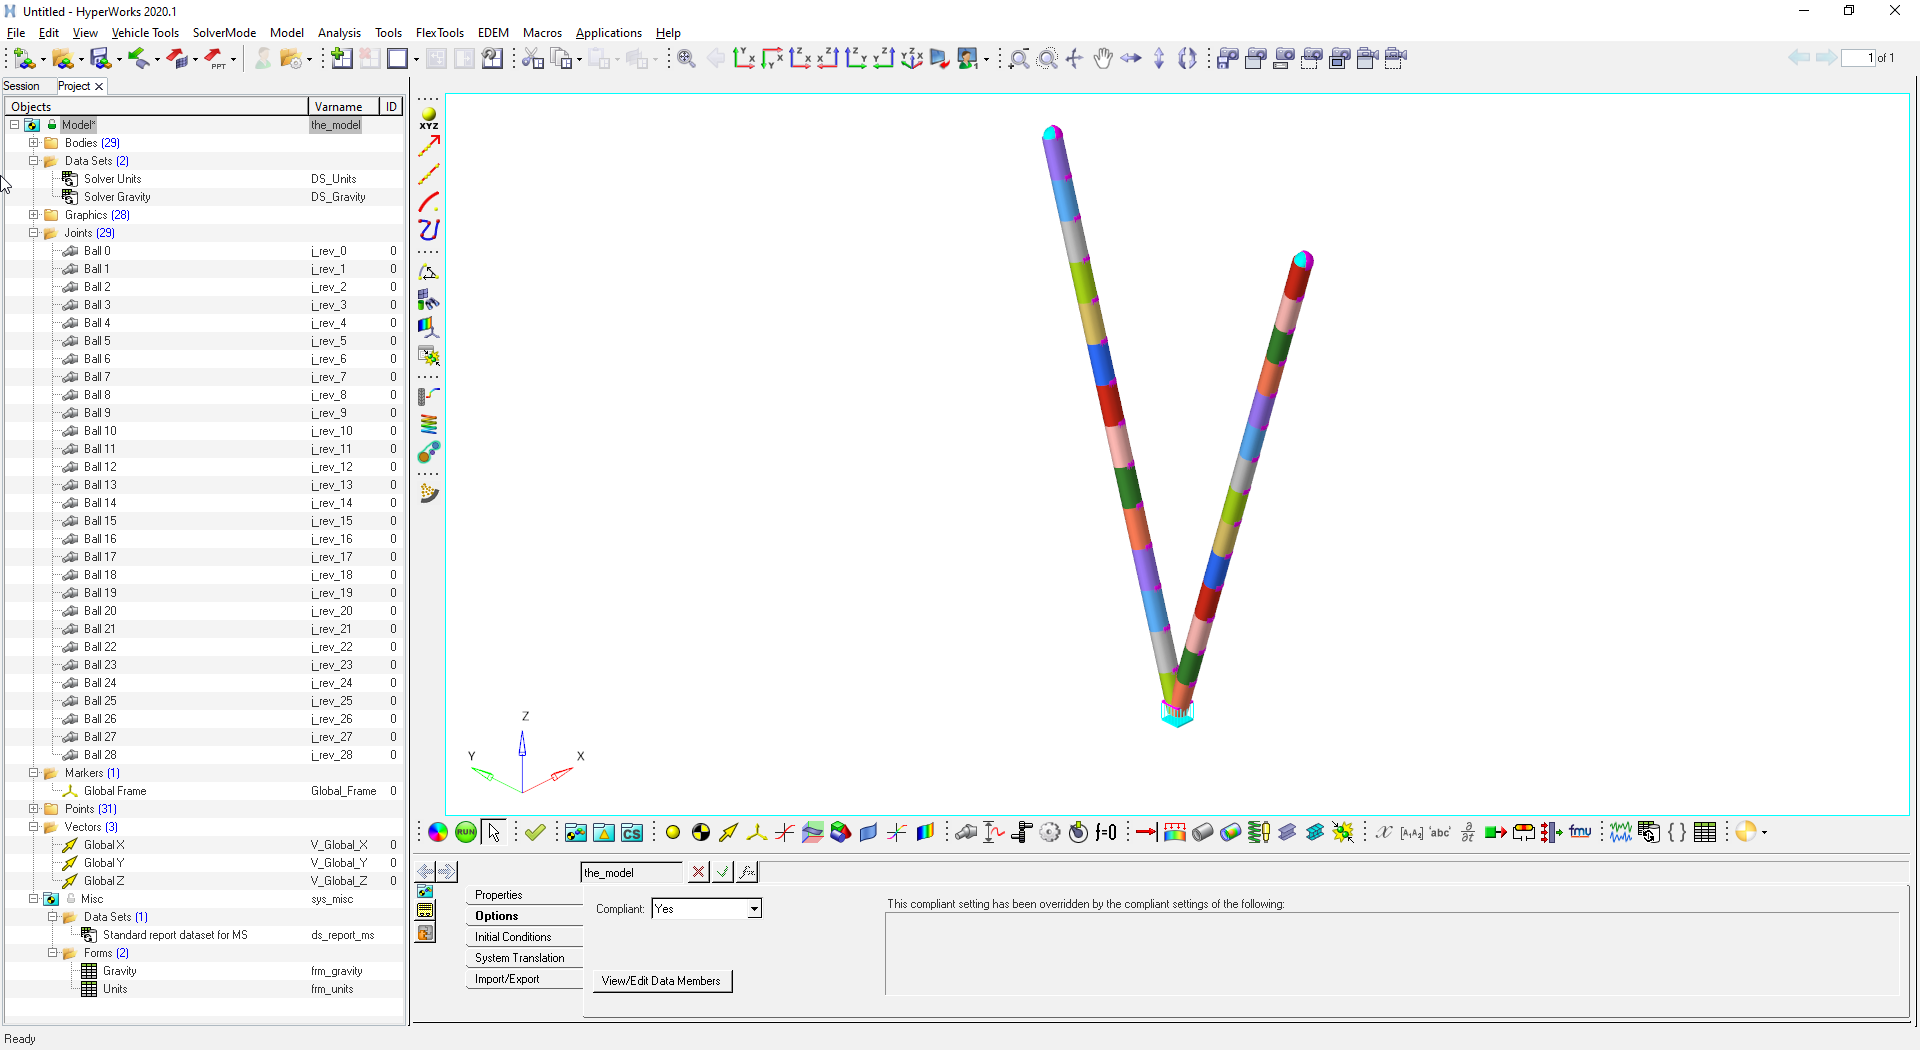
Task: Click the scissors Cut page icon
Action: coord(533,59)
